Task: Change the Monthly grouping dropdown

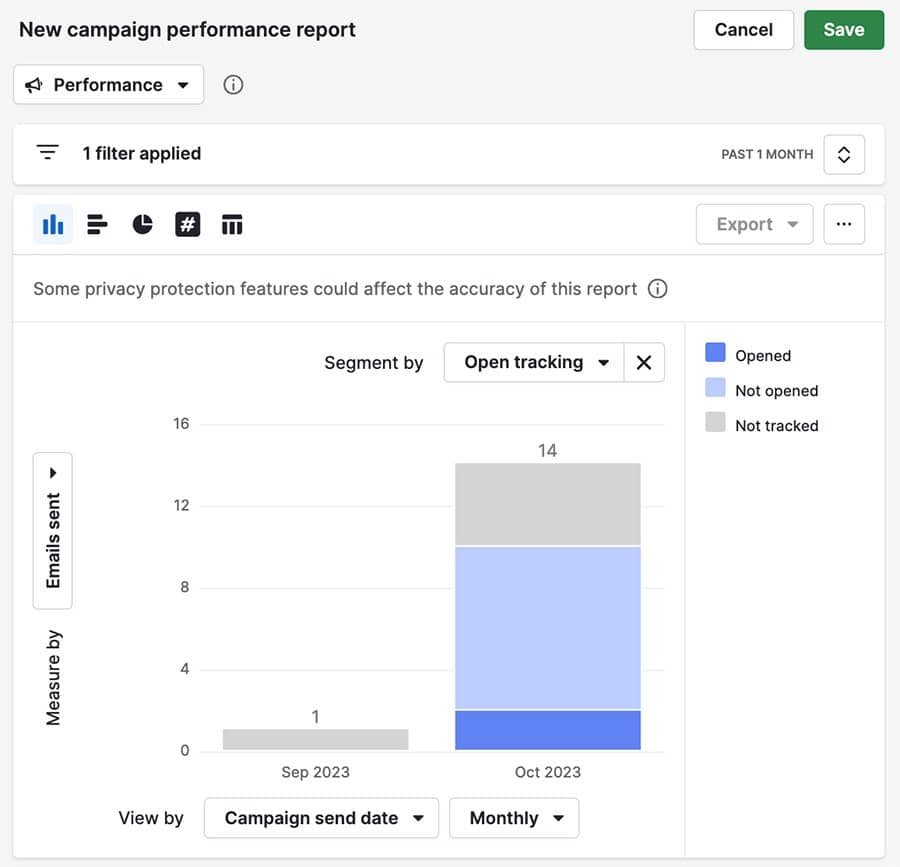Action: tap(514, 817)
